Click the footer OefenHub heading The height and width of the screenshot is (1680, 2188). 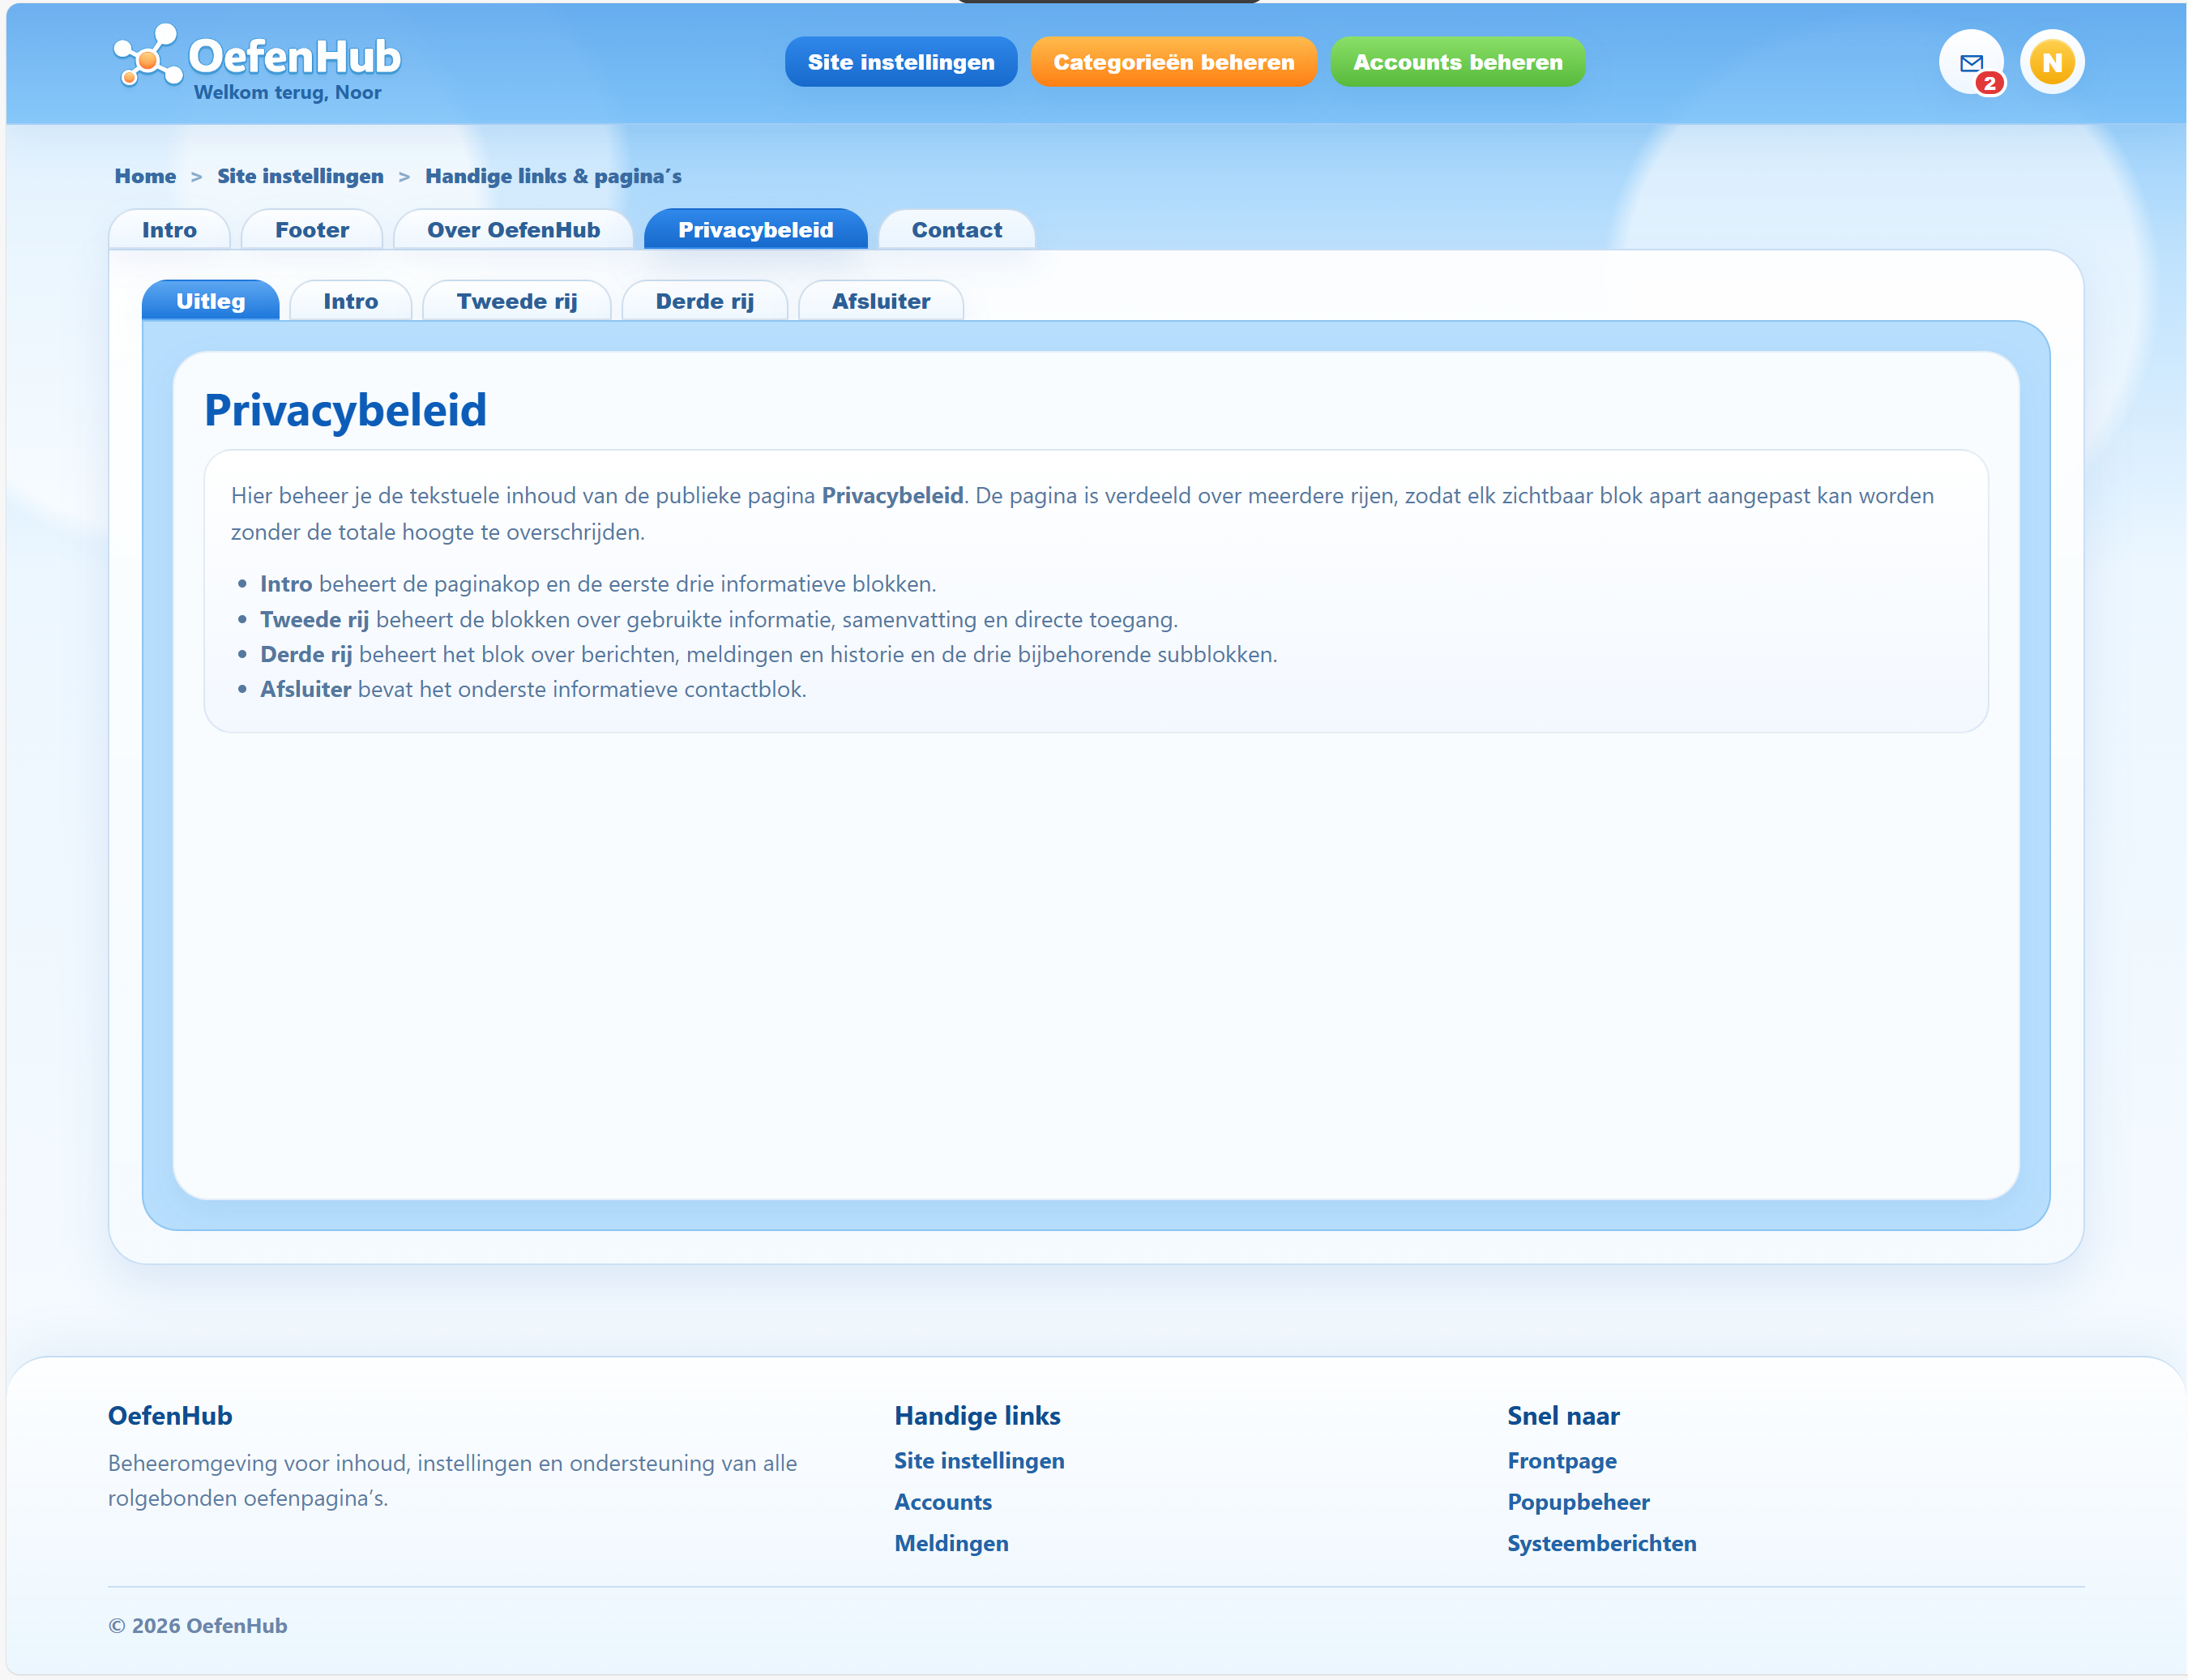(x=170, y=1415)
